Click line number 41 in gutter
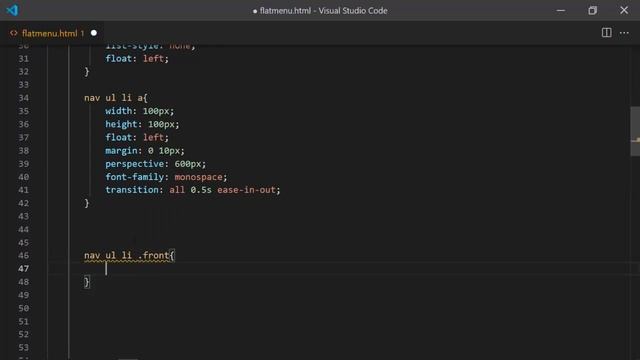Viewport: 640px width, 360px height. [24, 190]
